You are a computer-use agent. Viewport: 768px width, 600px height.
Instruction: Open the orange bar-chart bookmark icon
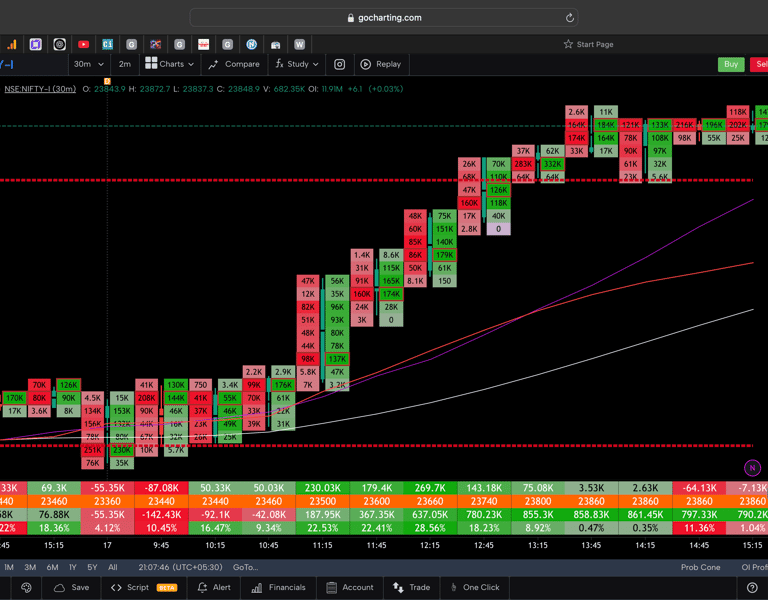point(11,45)
